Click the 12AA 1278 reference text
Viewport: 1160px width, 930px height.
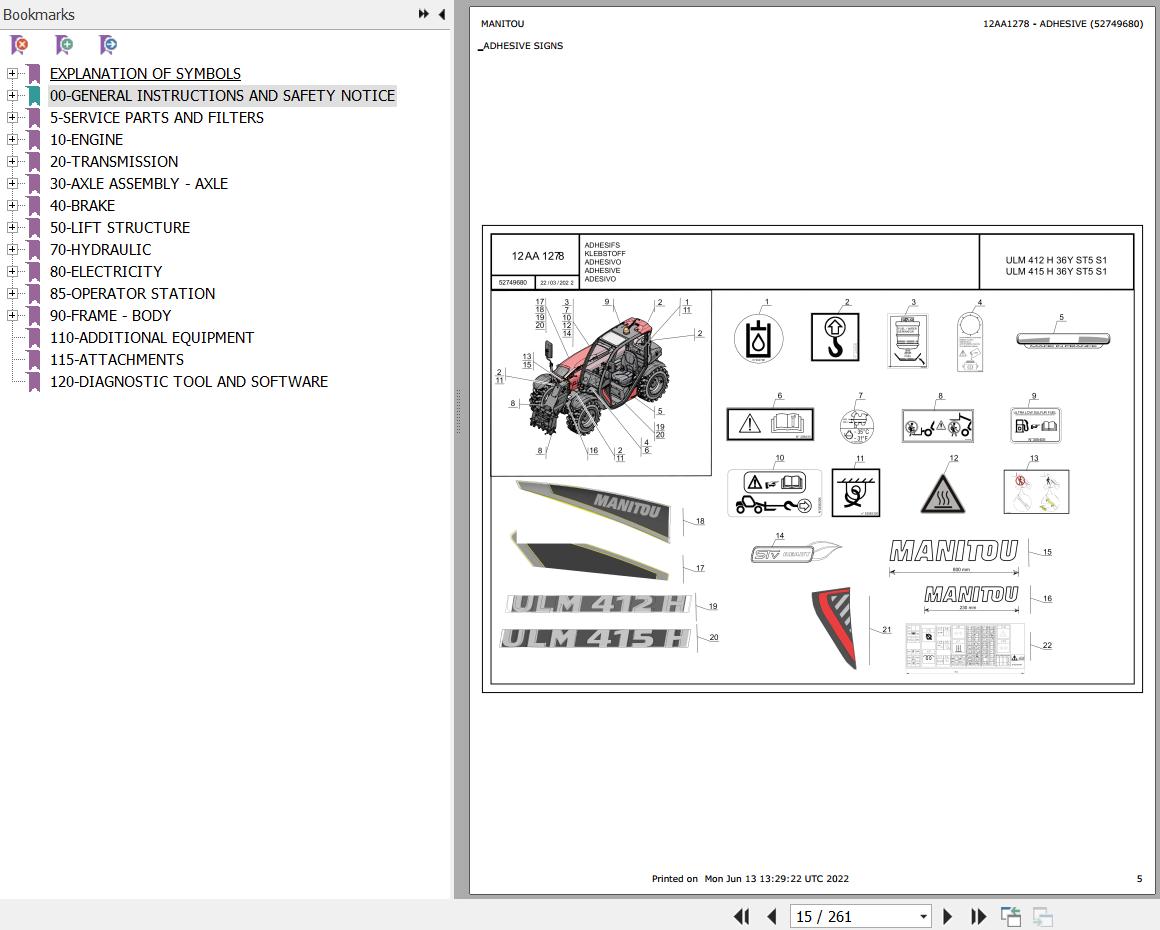click(x=538, y=256)
